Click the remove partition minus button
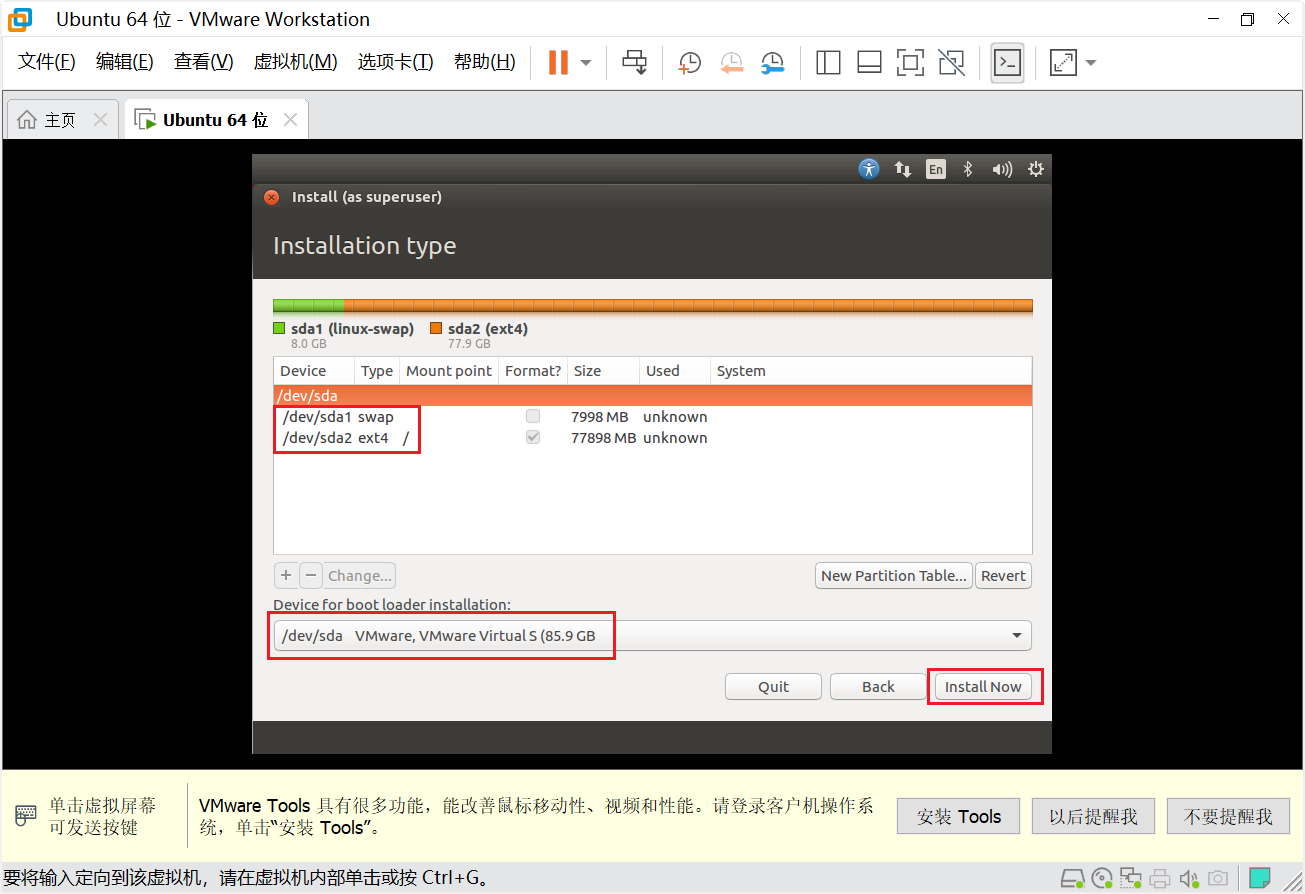The height and width of the screenshot is (894, 1305). tap(311, 575)
